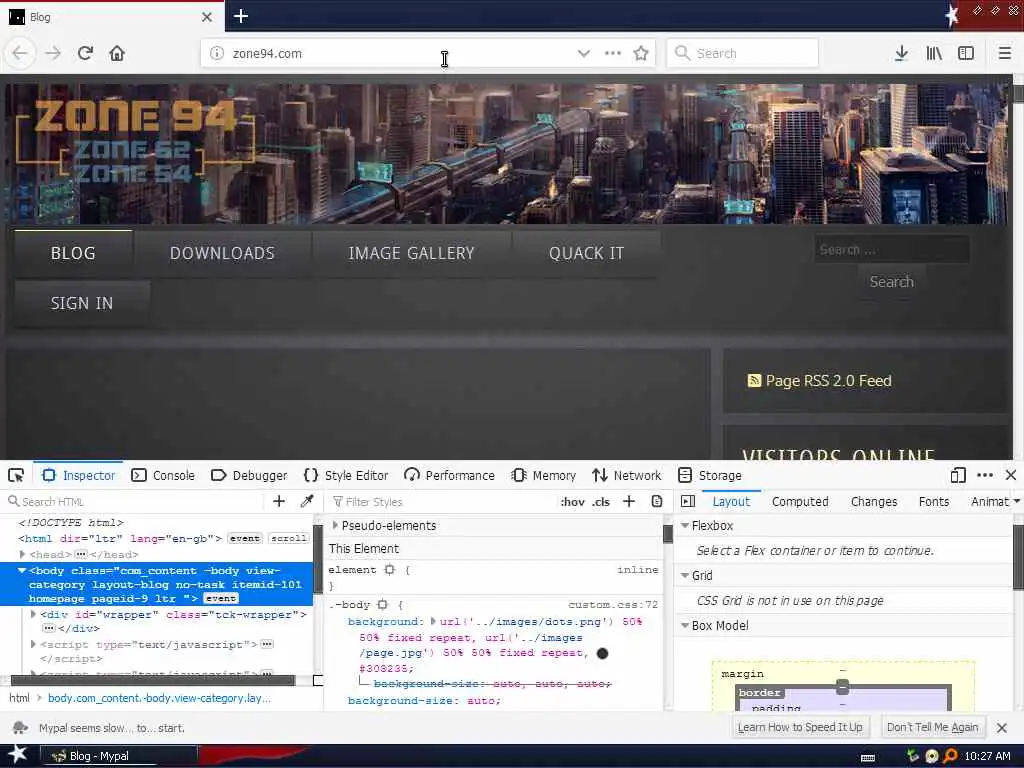The height and width of the screenshot is (768, 1024).
Task: Highlight the .-body selector target icon
Action: (x=383, y=605)
